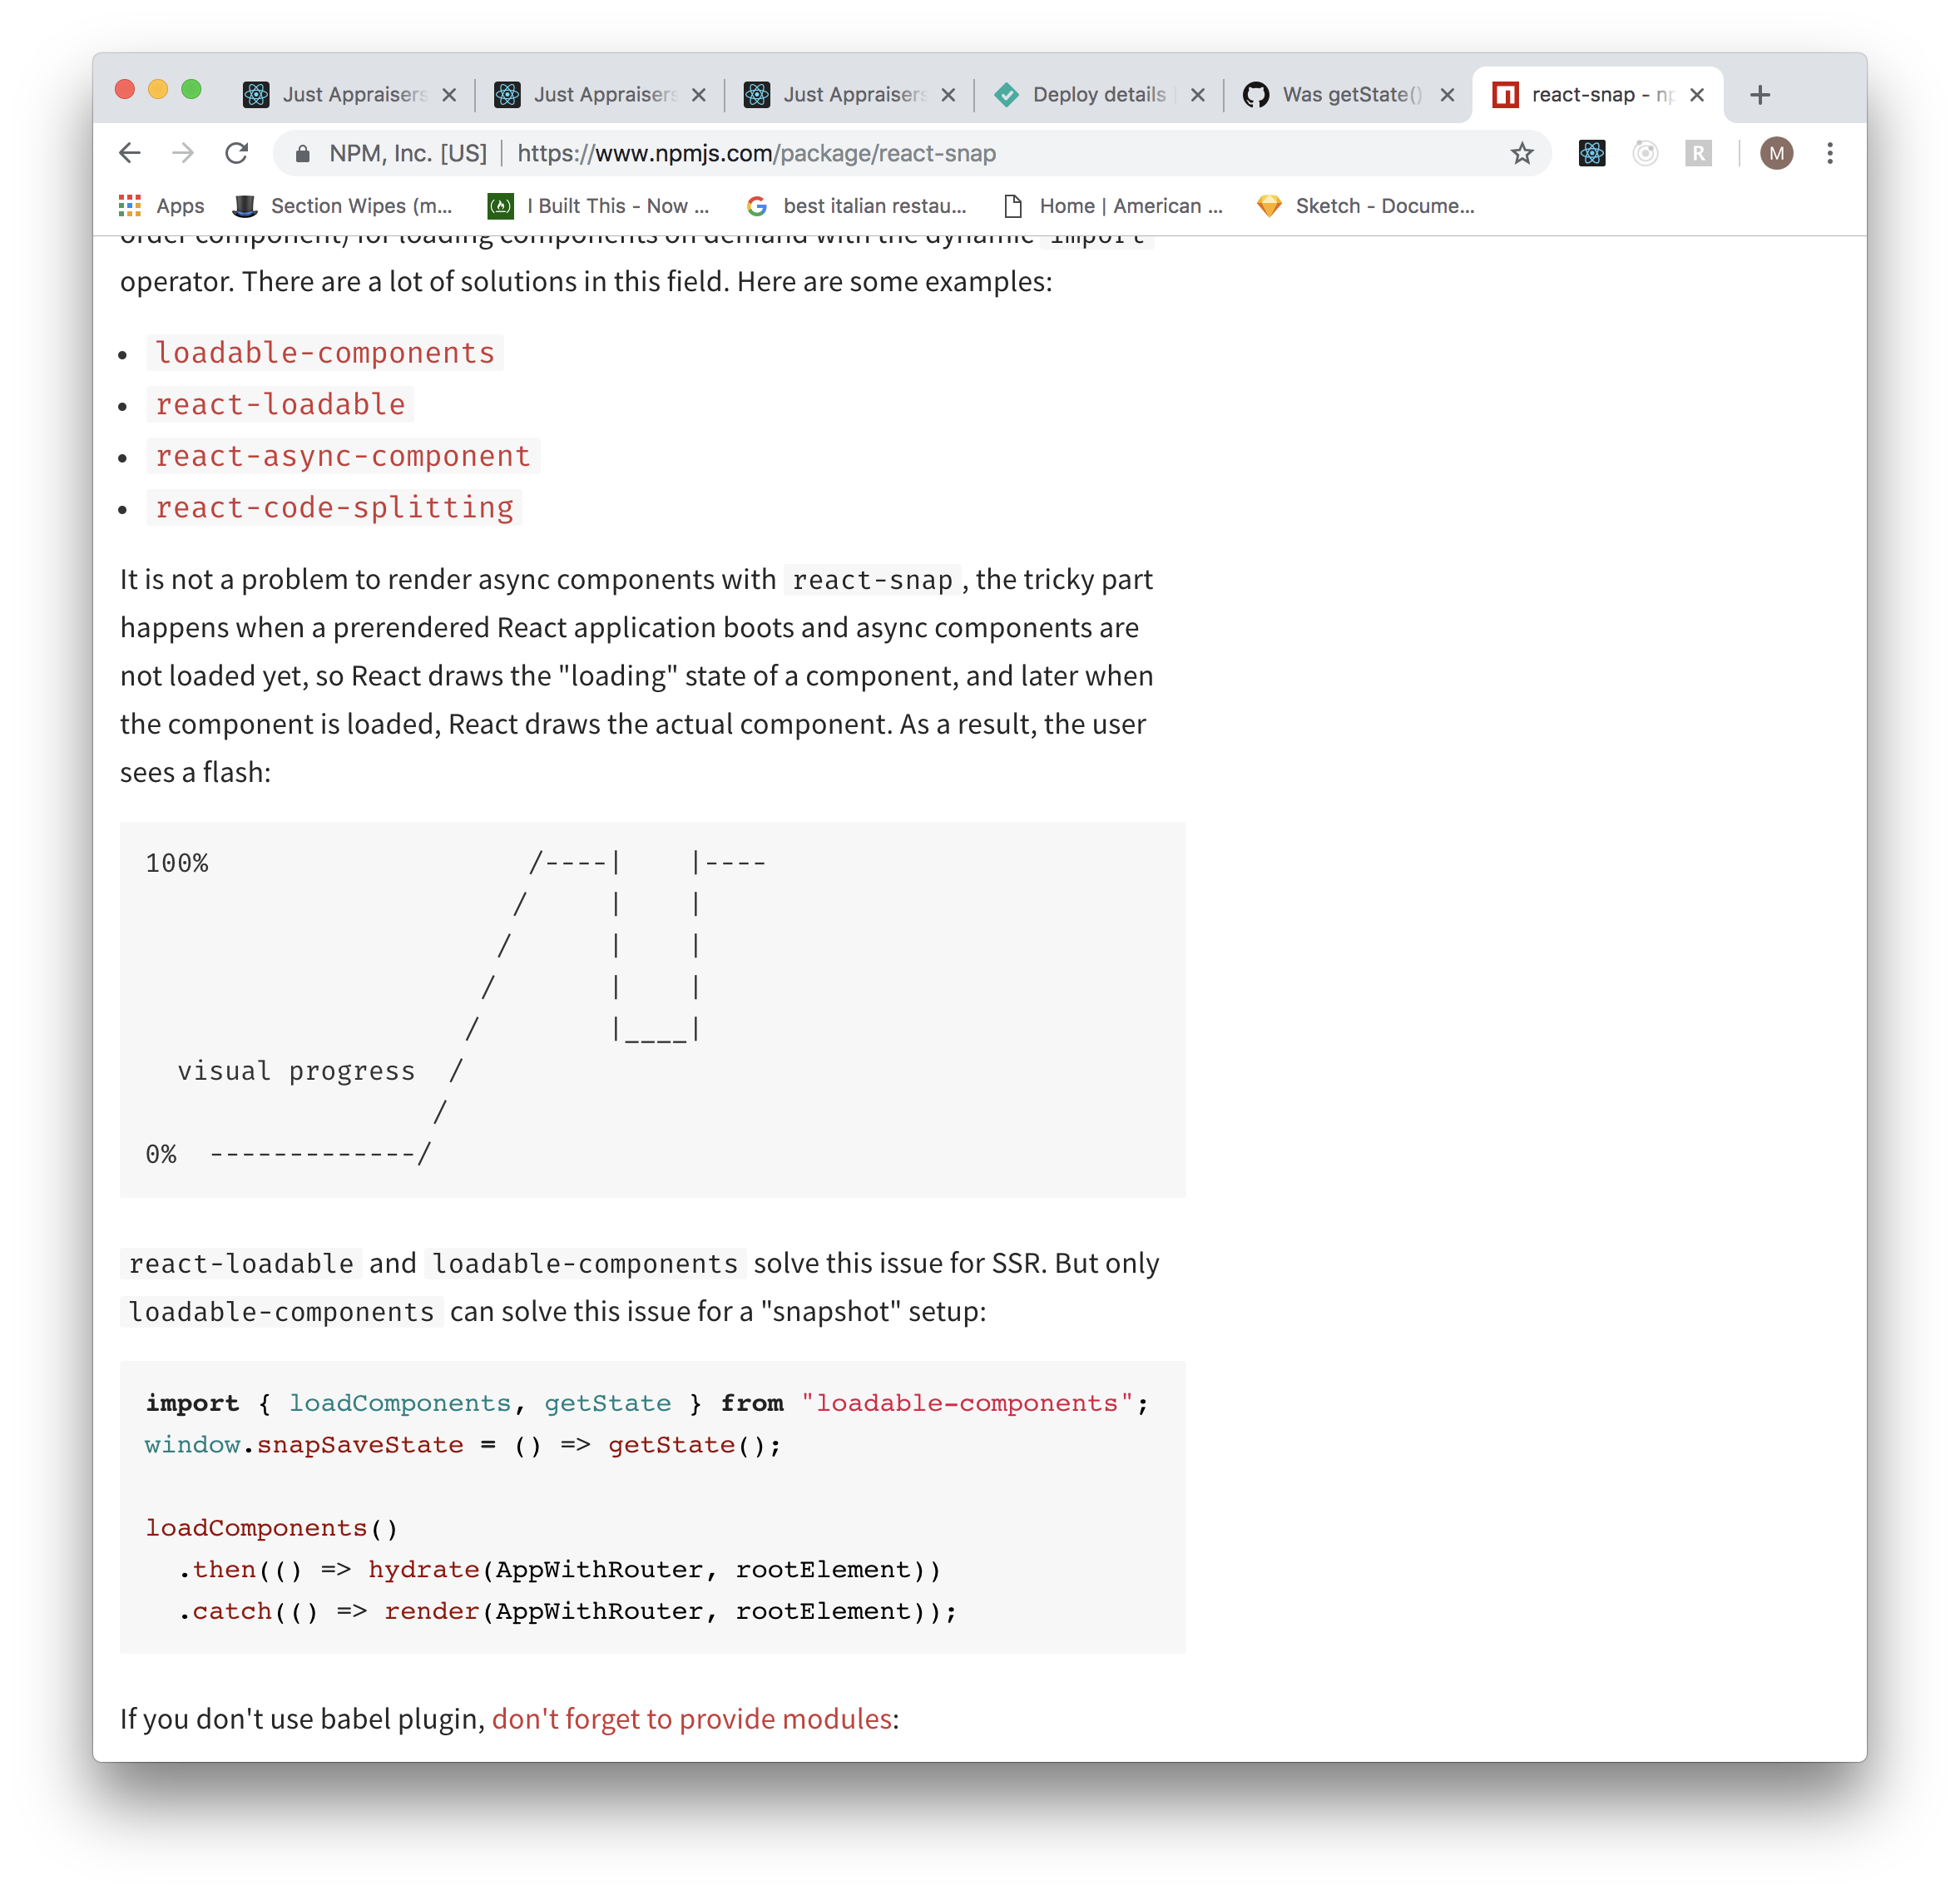Open the Sketch - Docume... bookmark
Viewport: 1960px width, 1895px height.
[x=1366, y=206]
